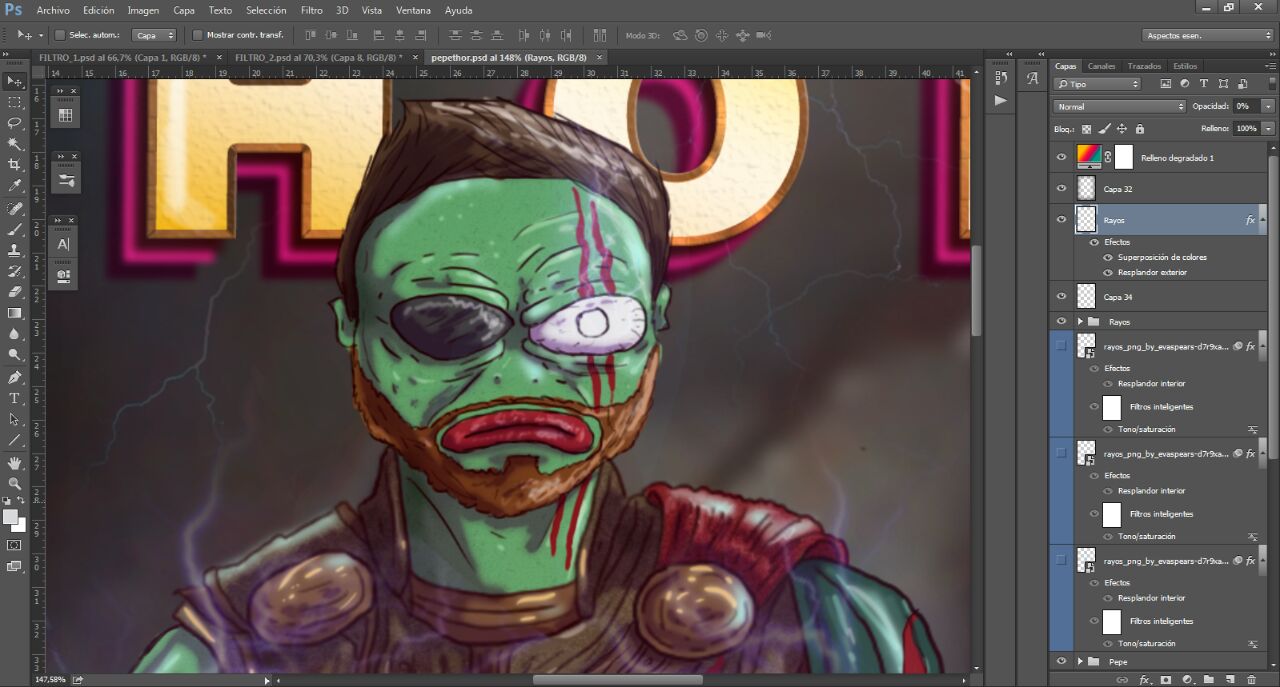The width and height of the screenshot is (1280, 687).
Task: Hide the Capa 32 layer
Action: pyautogui.click(x=1061, y=188)
